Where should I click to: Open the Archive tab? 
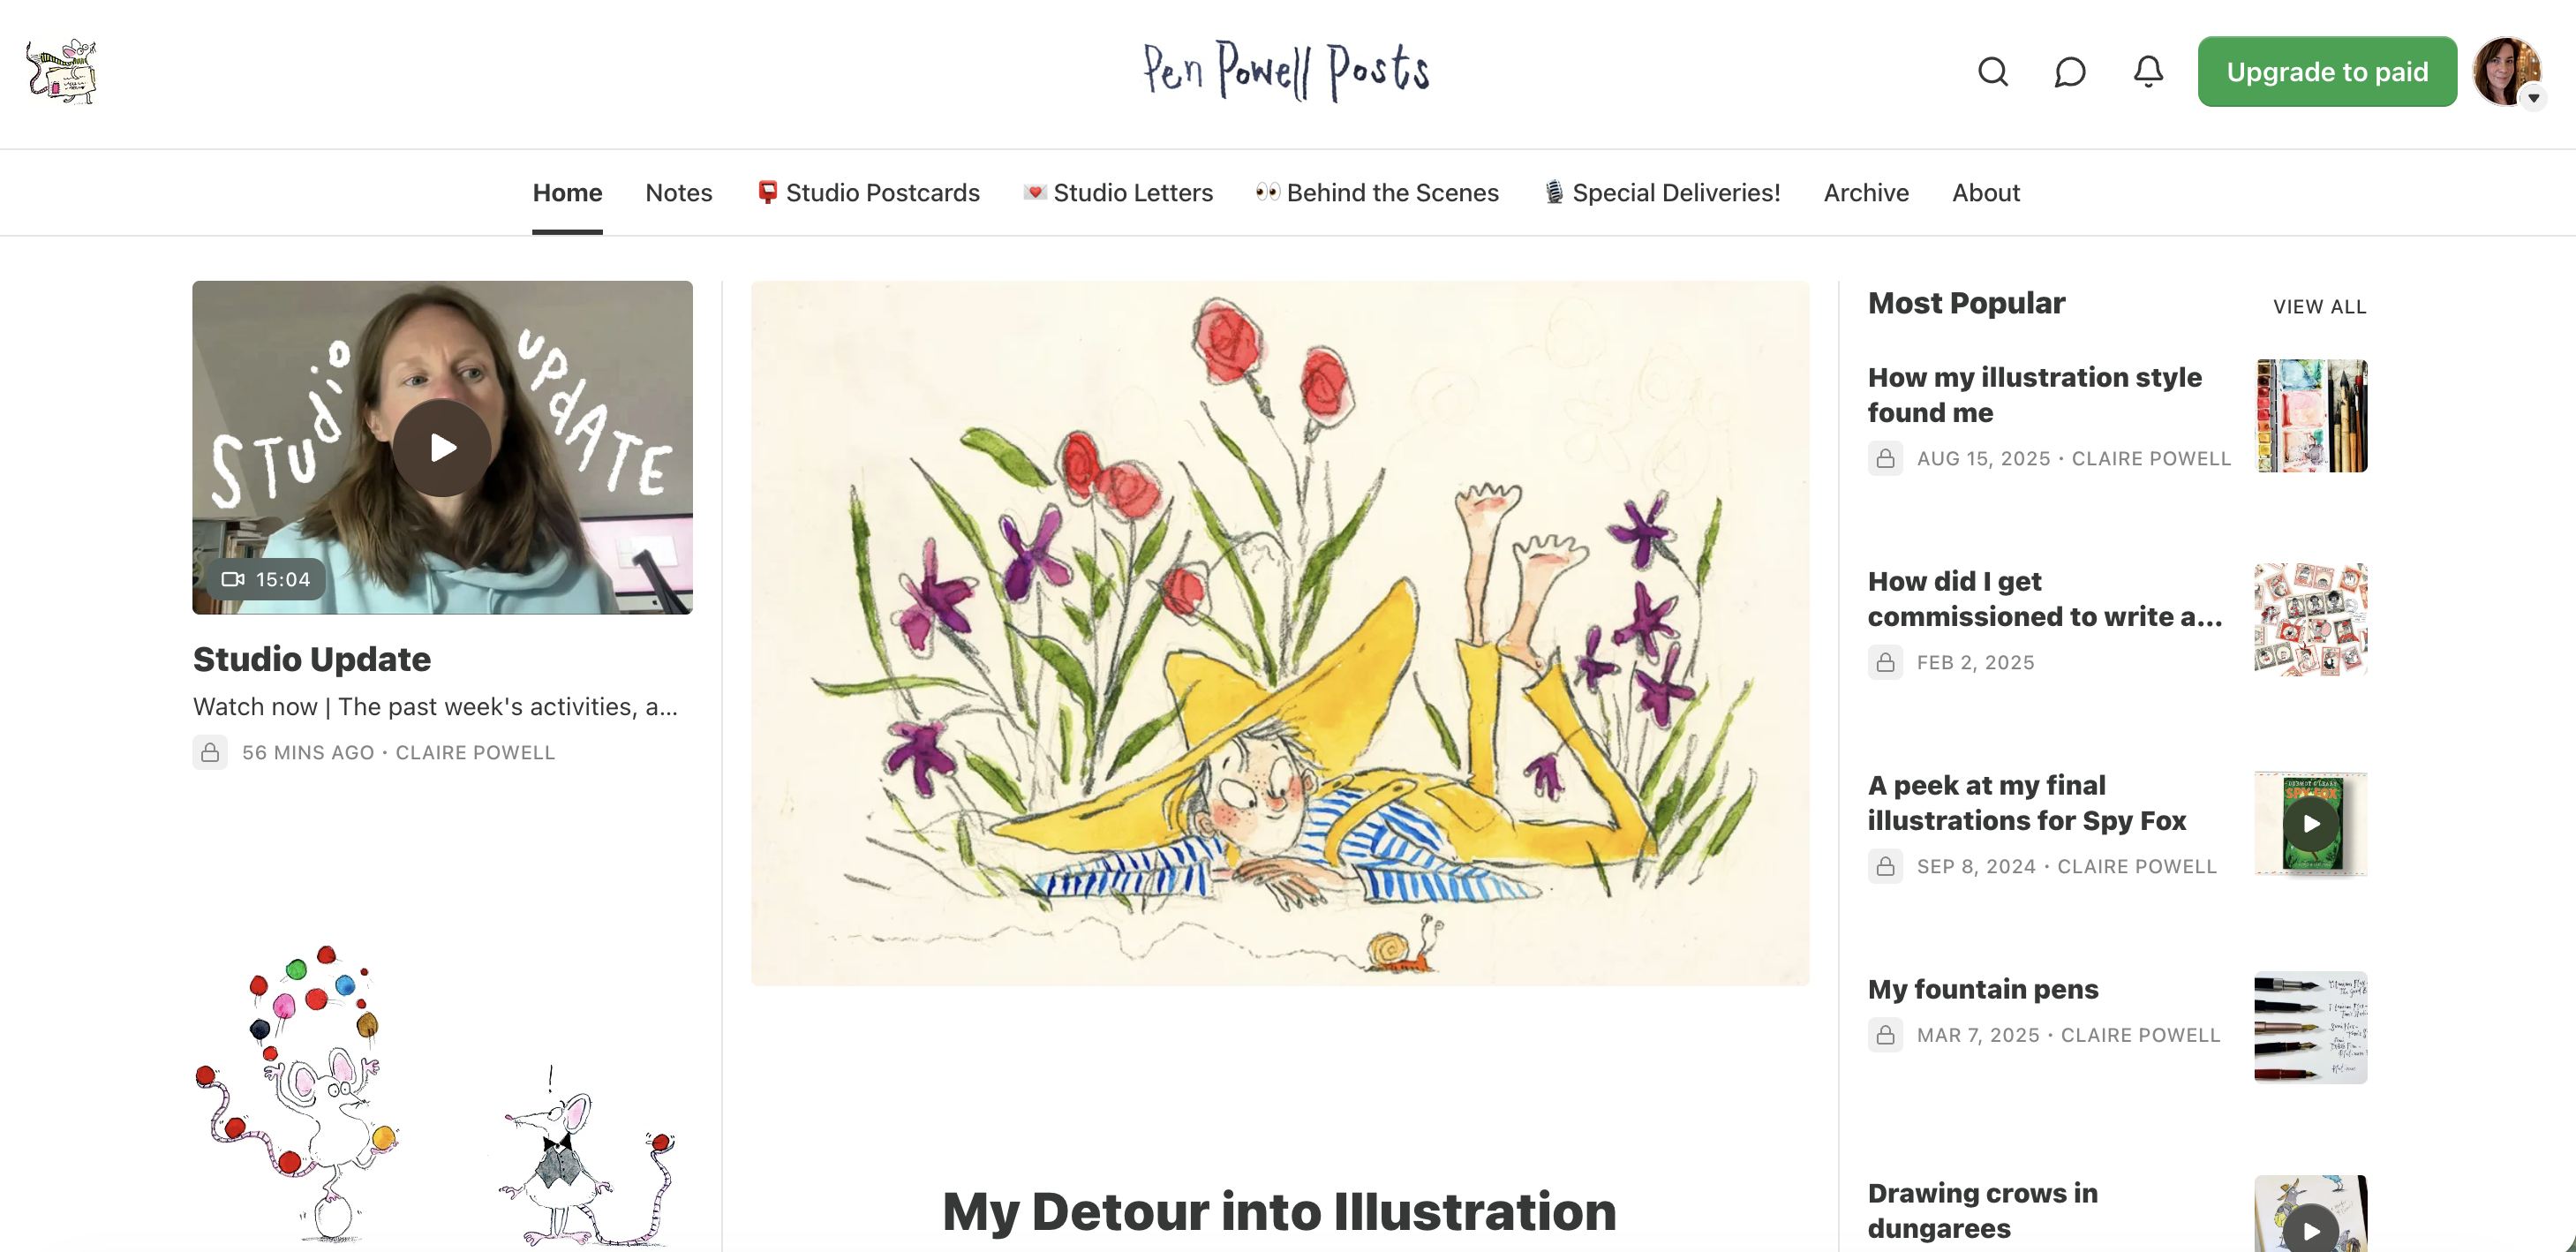coord(1866,193)
